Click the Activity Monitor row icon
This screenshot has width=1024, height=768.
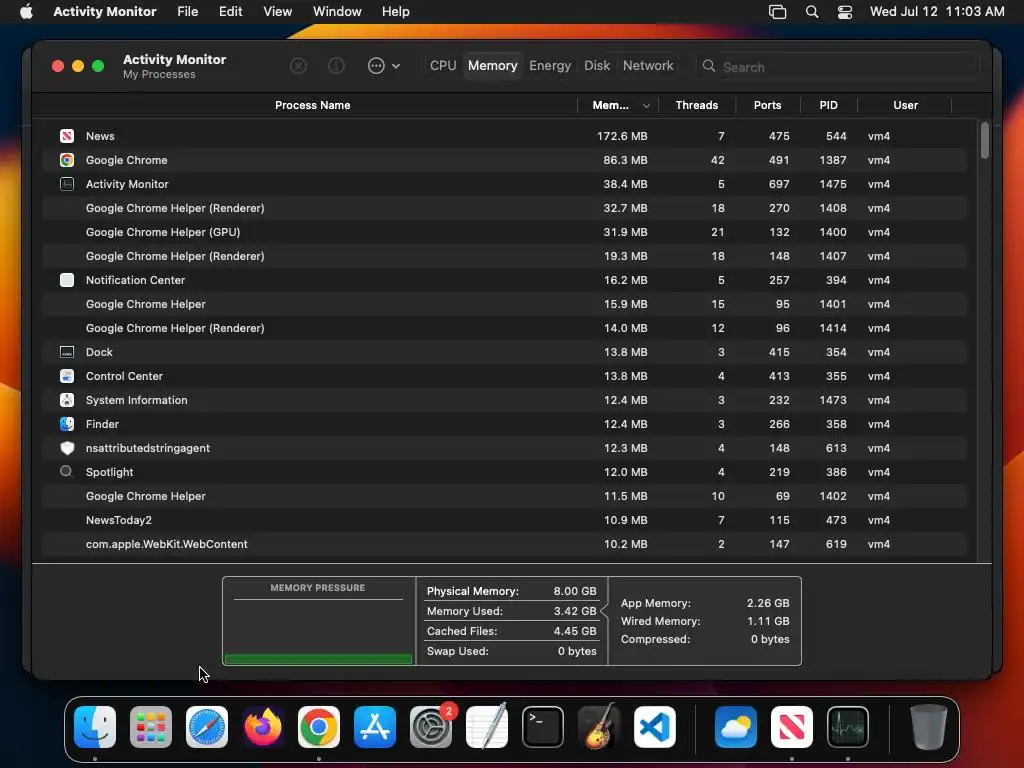tap(67, 184)
